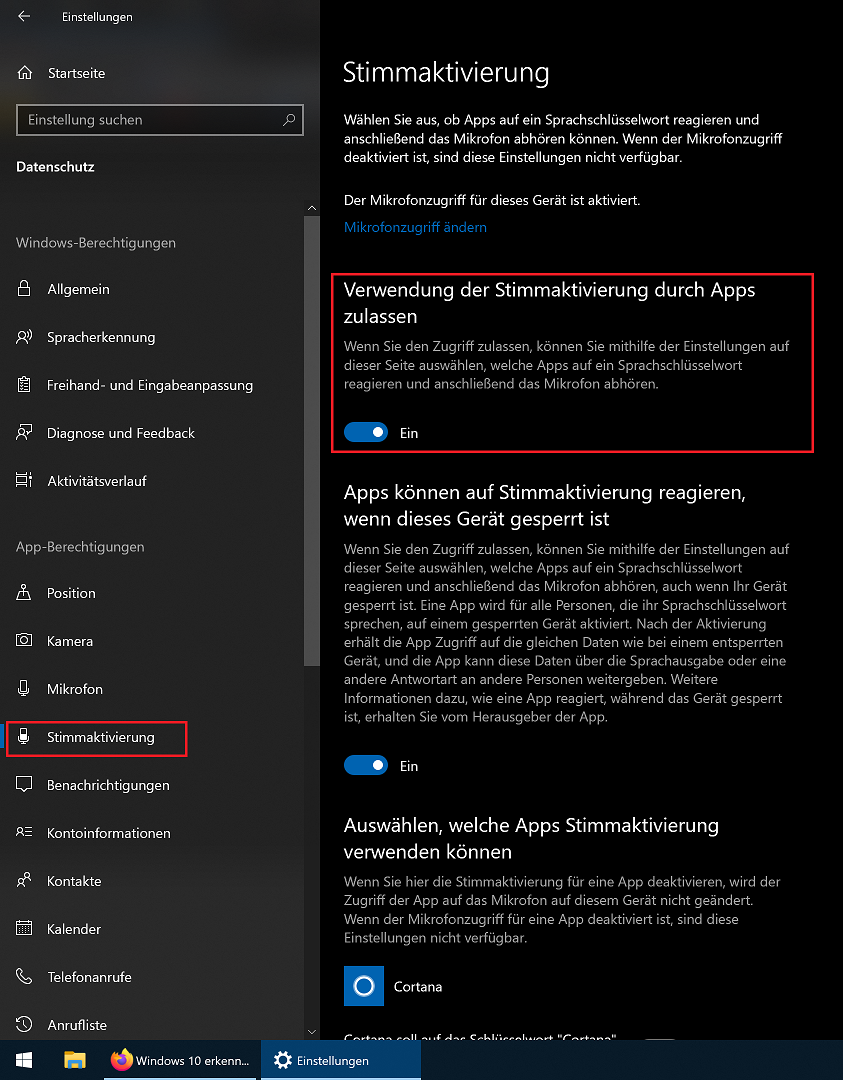Click 'Auswählen, welche Apps Stimmaktivierung' heading
This screenshot has width=843, height=1080.
coord(531,838)
